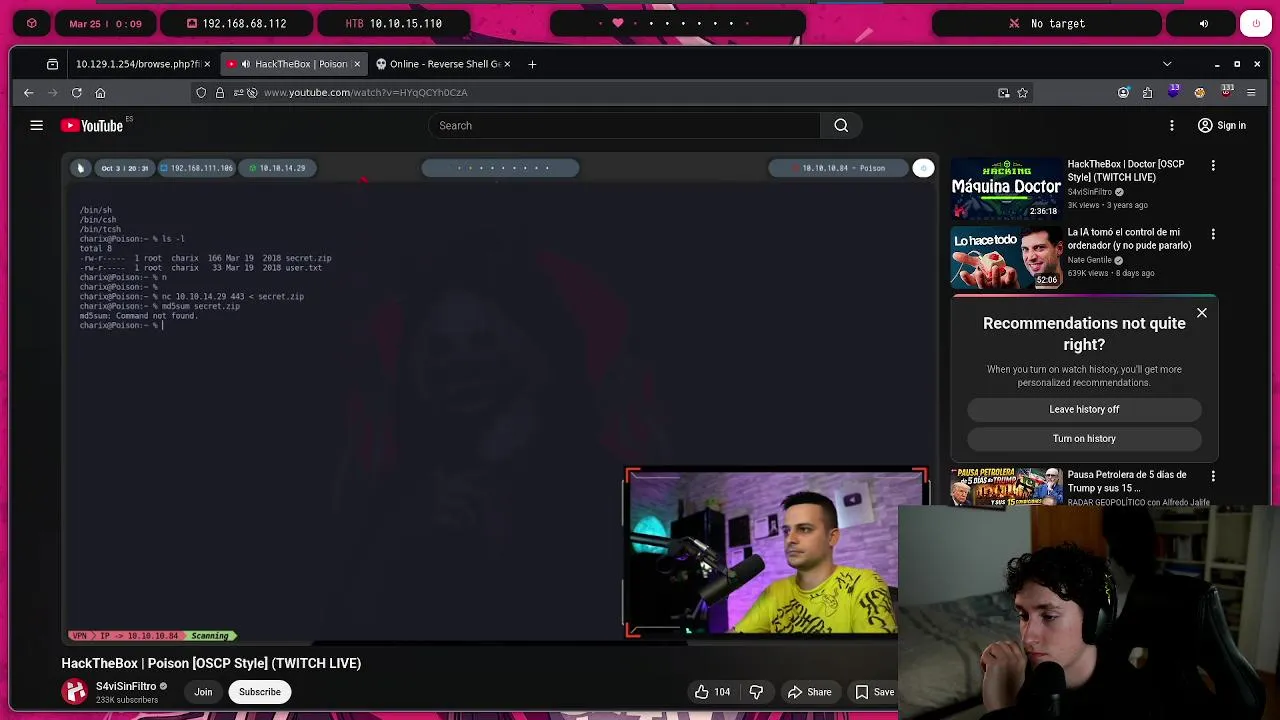
Task: Select the HackTheBox Poison tab
Action: (x=292, y=64)
